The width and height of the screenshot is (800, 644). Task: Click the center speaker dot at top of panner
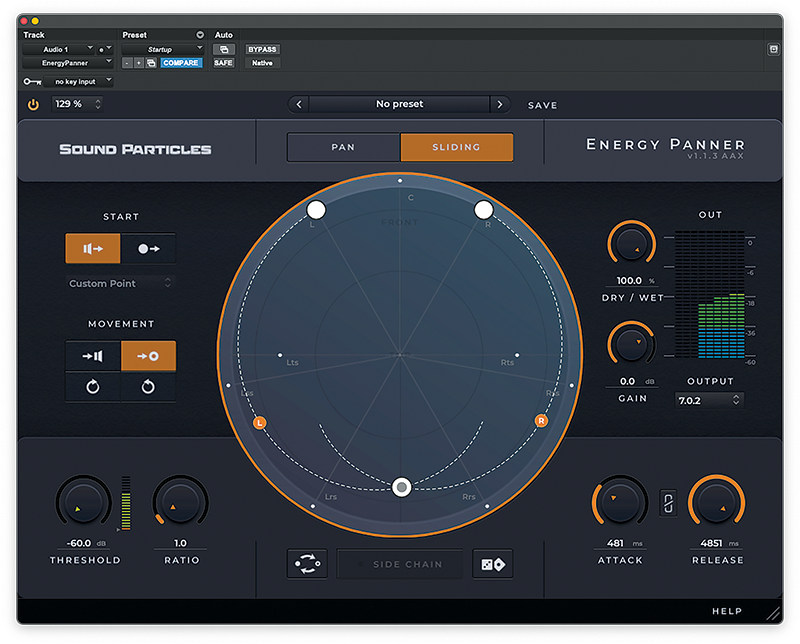[400, 181]
